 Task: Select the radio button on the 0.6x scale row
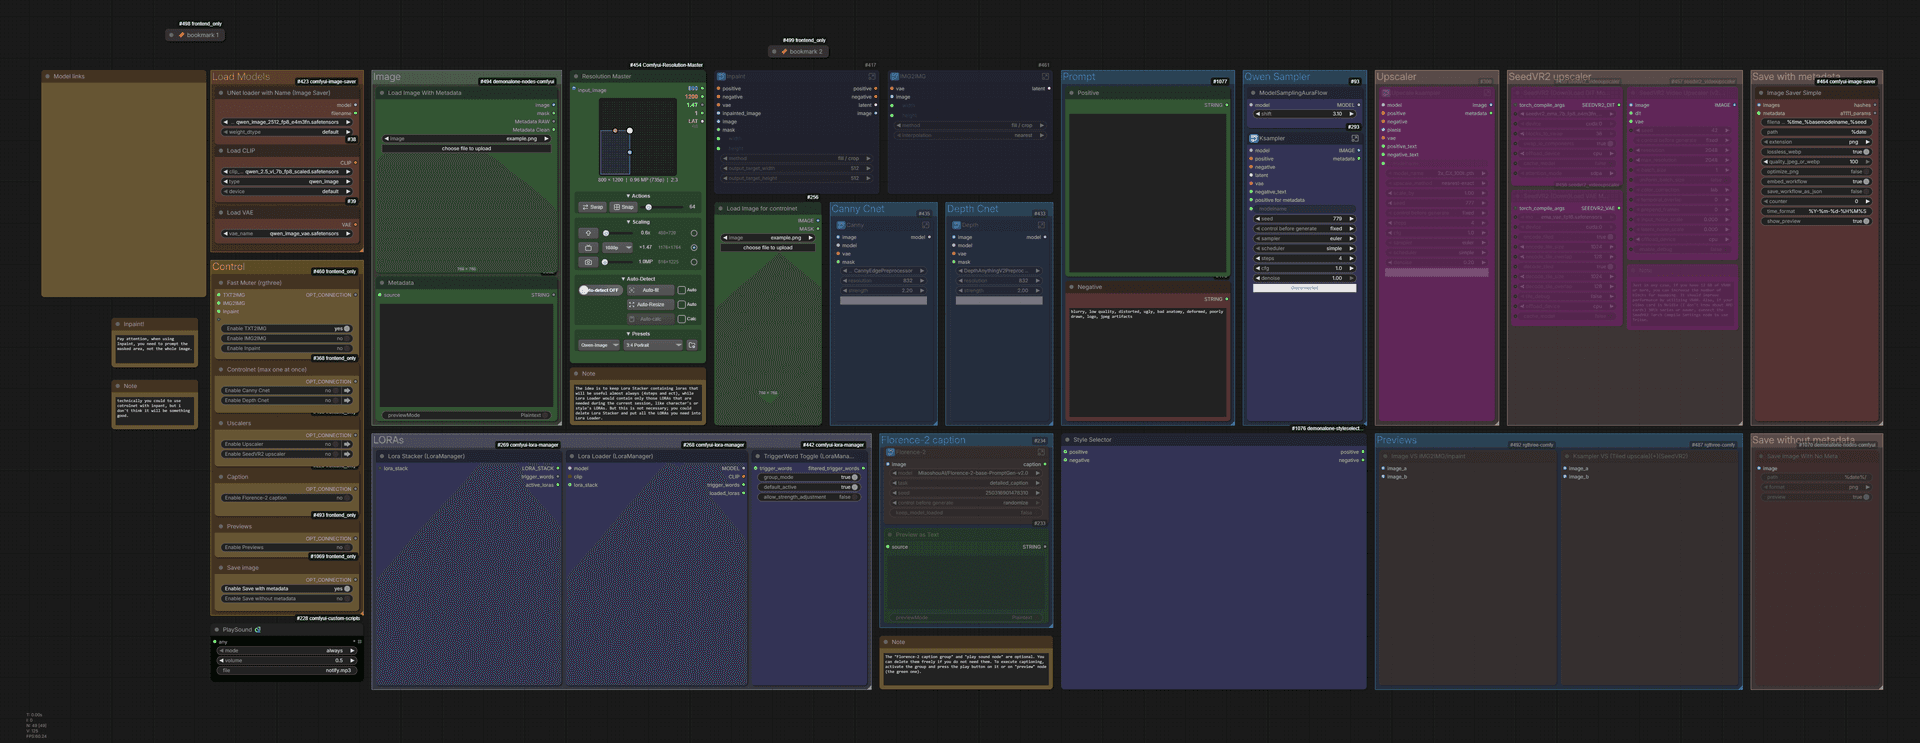pyautogui.click(x=694, y=233)
